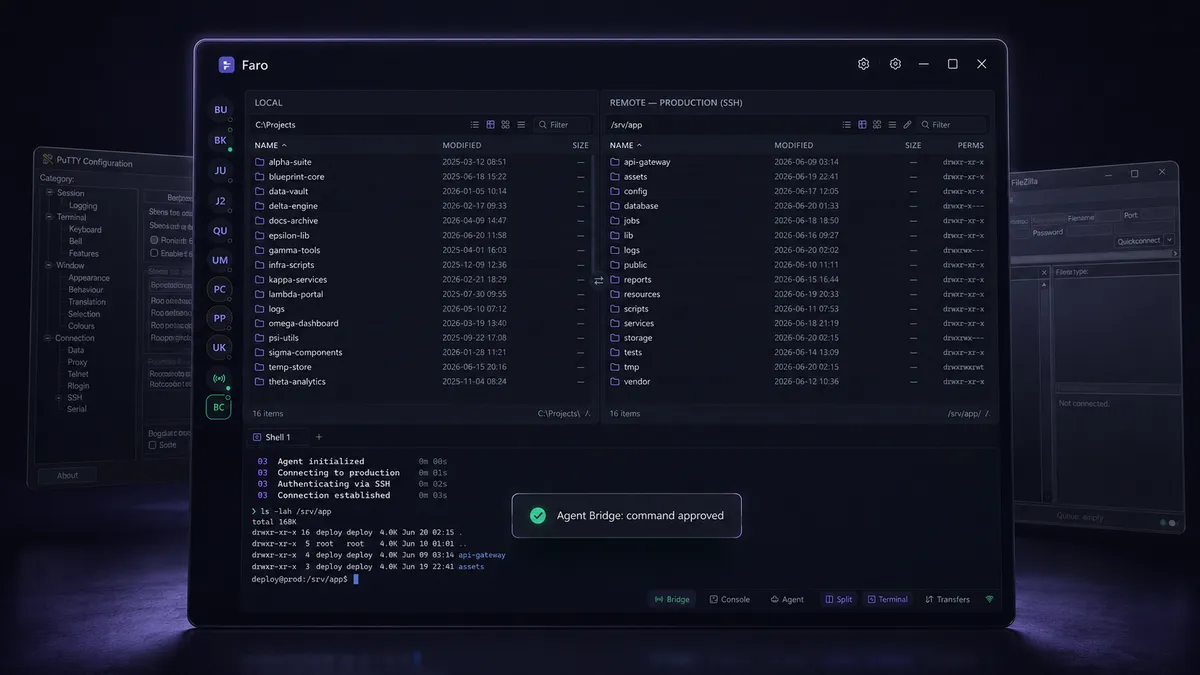
Task: Toggle the Terminal panel button
Action: point(888,599)
